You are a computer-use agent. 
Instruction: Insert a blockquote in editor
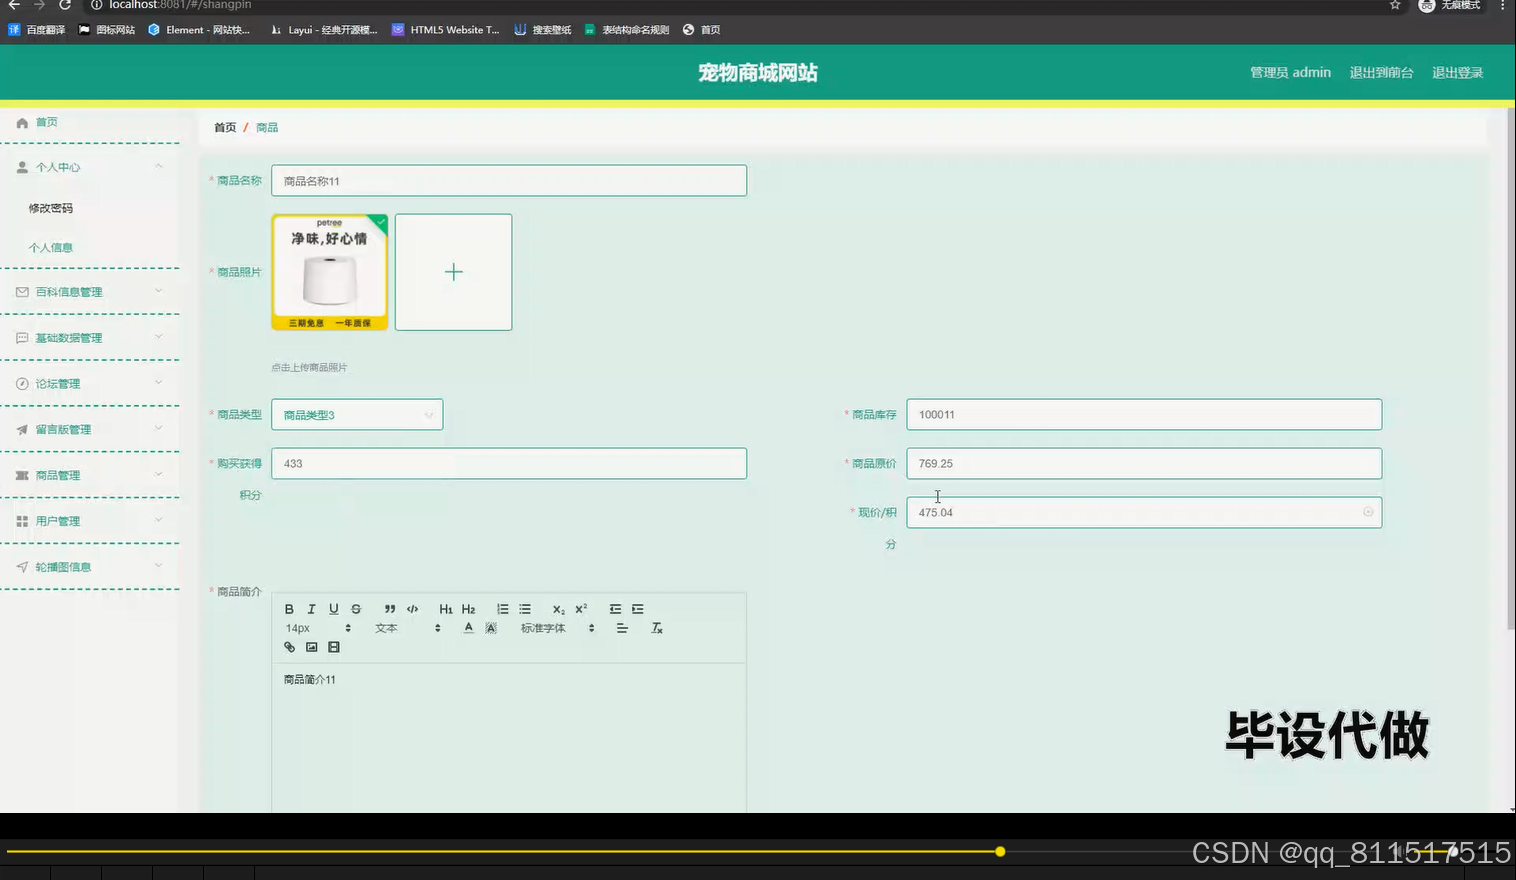tap(390, 609)
